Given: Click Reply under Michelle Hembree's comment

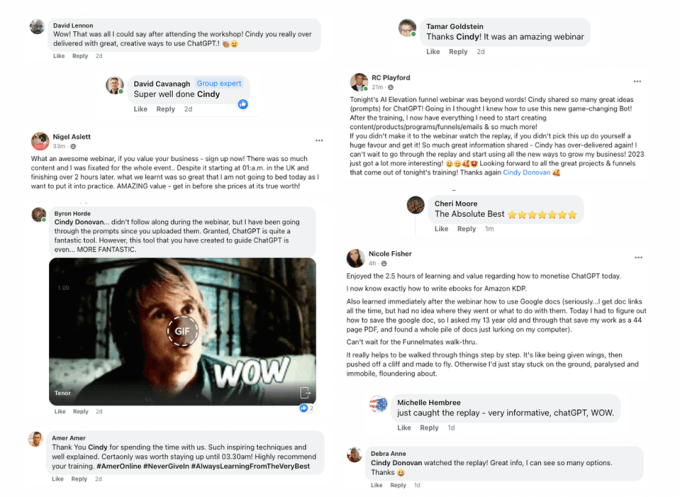Looking at the screenshot, I should click(429, 428).
